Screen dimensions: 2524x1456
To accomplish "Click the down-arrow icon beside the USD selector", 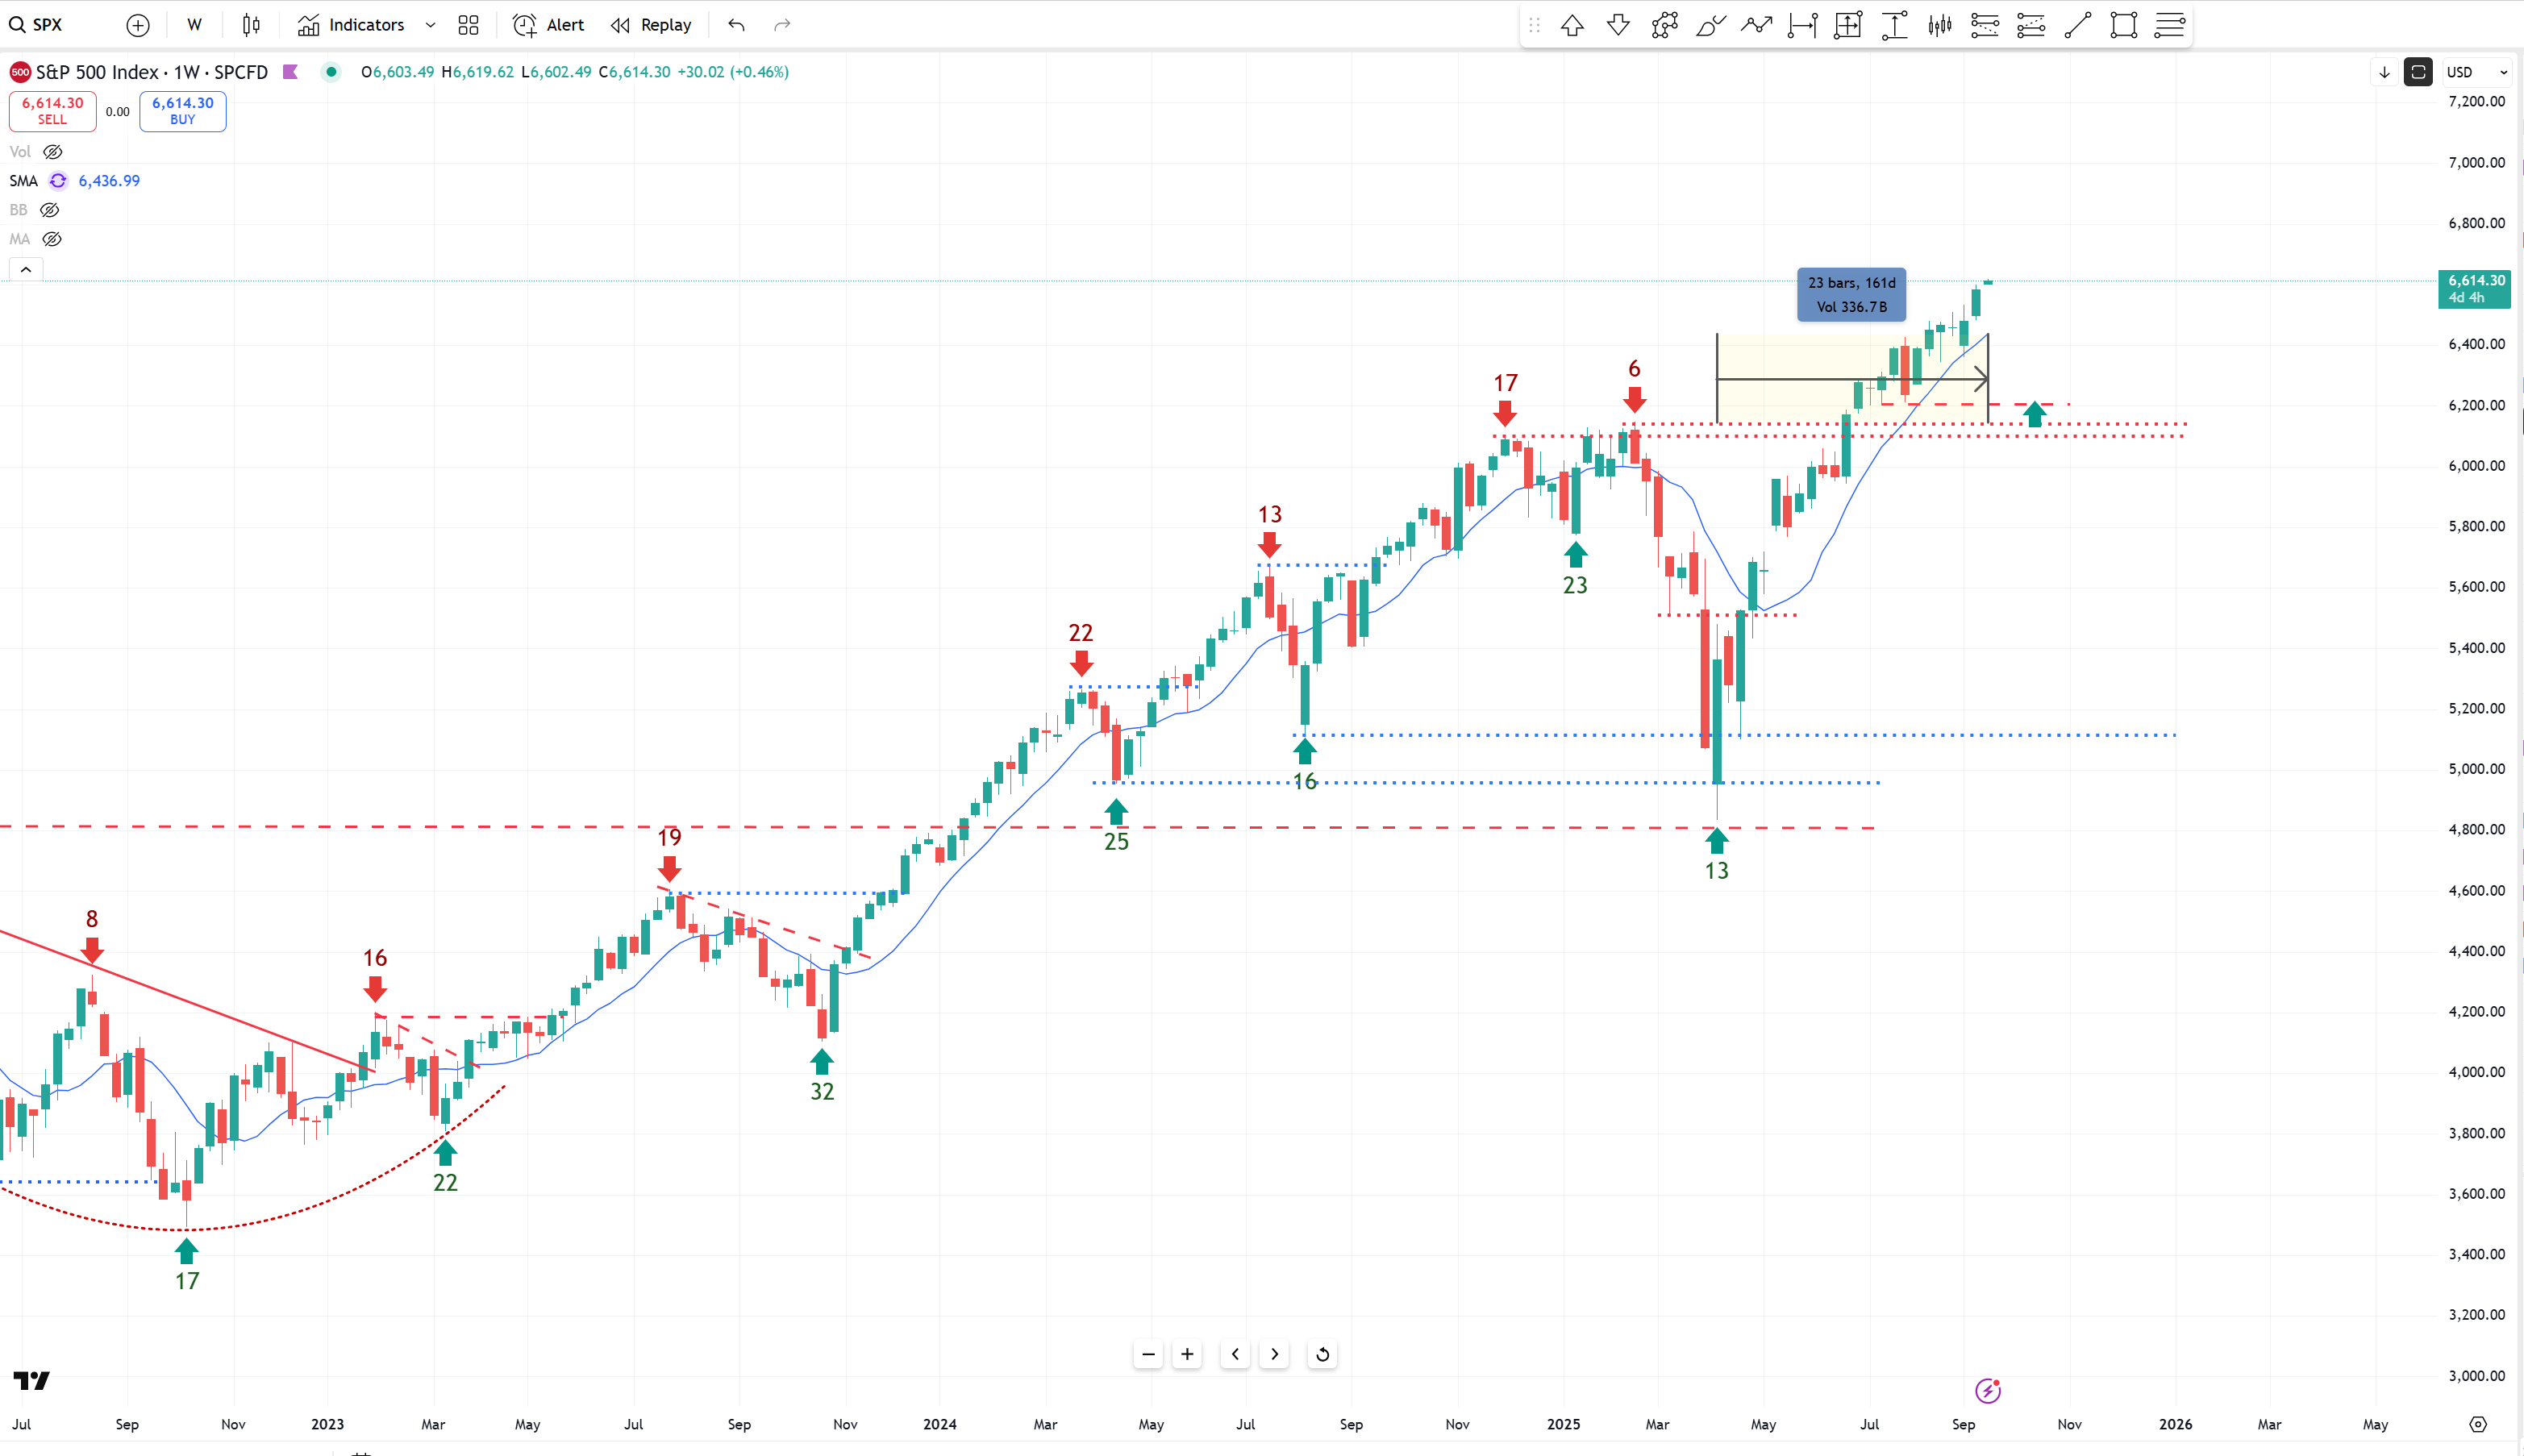I will [x=2384, y=72].
